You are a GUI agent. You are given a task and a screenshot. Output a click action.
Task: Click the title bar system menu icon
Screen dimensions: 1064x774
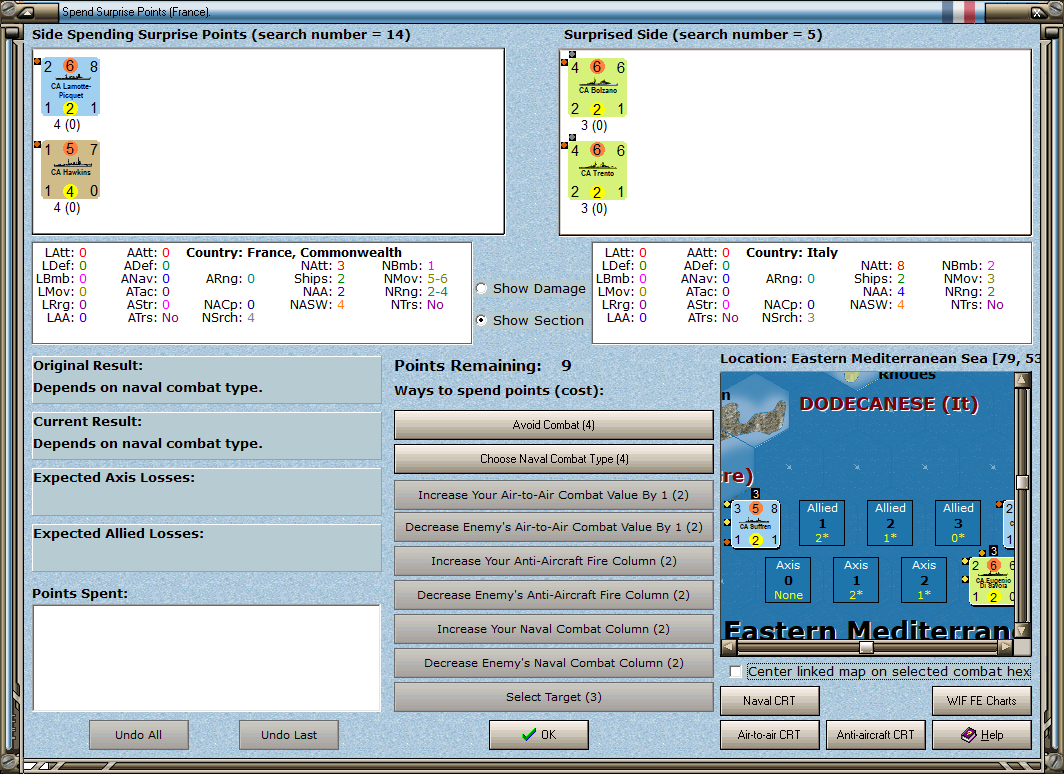[x=26, y=12]
